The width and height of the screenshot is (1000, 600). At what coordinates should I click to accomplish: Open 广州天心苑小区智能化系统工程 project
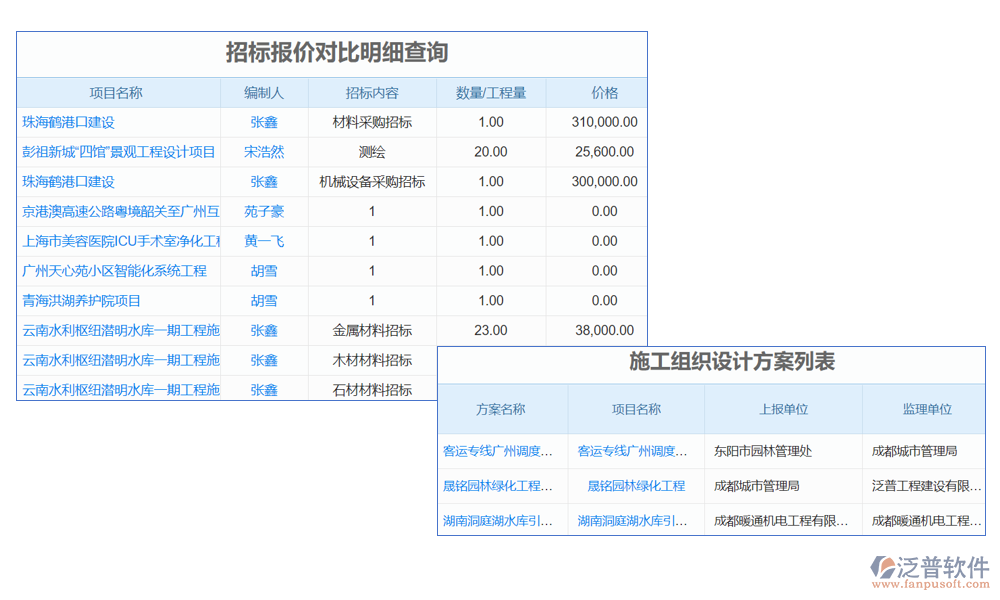[x=114, y=271]
